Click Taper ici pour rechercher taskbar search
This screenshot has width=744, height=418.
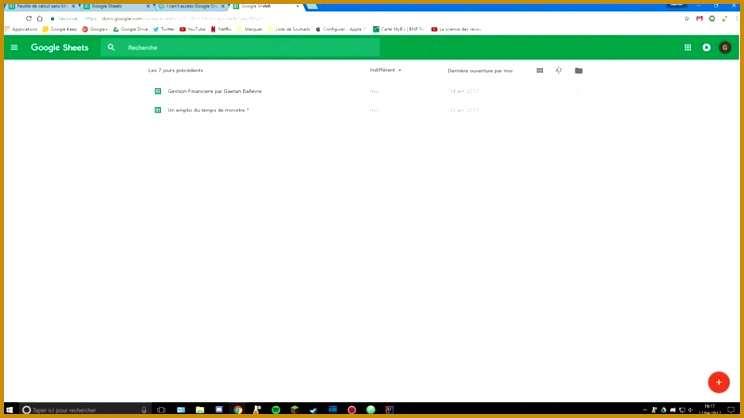point(84,410)
